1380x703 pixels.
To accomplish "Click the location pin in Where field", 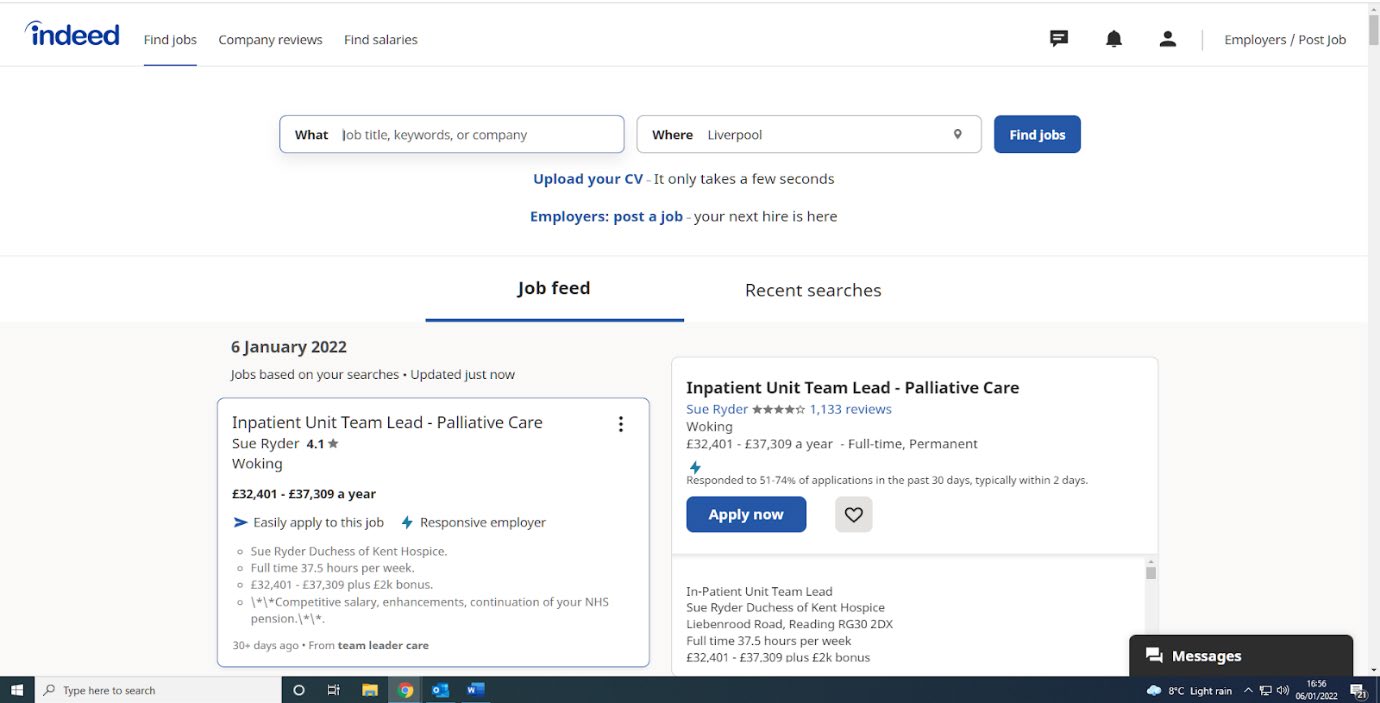I will [957, 135].
